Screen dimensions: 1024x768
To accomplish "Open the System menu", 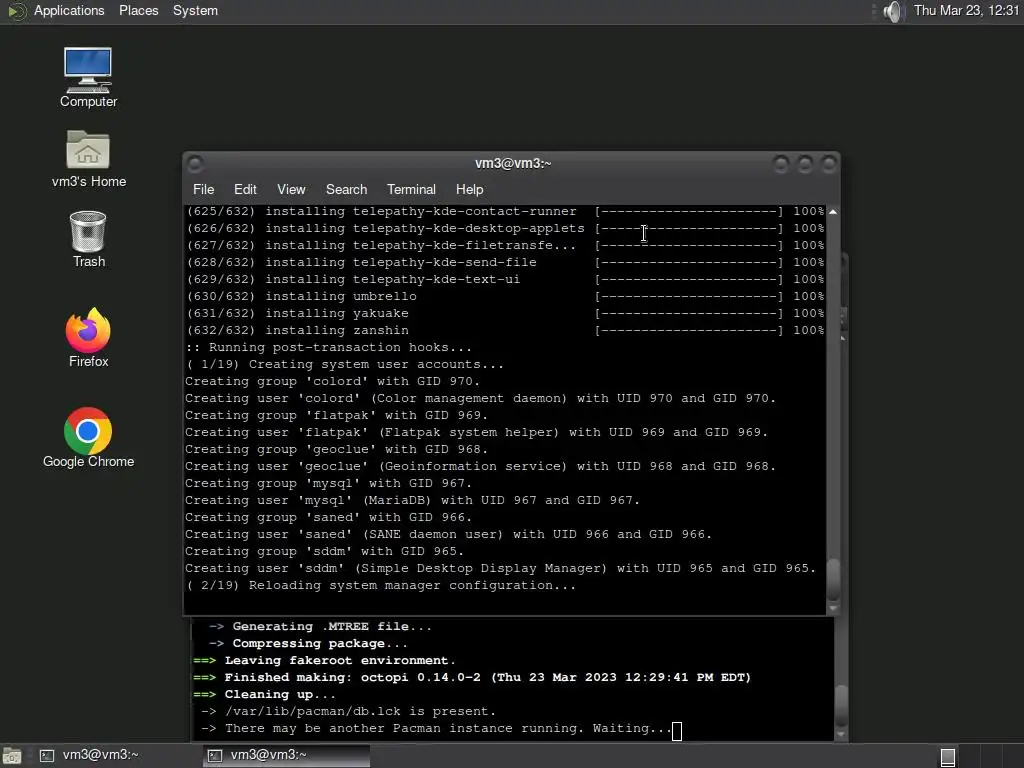I will click(195, 10).
